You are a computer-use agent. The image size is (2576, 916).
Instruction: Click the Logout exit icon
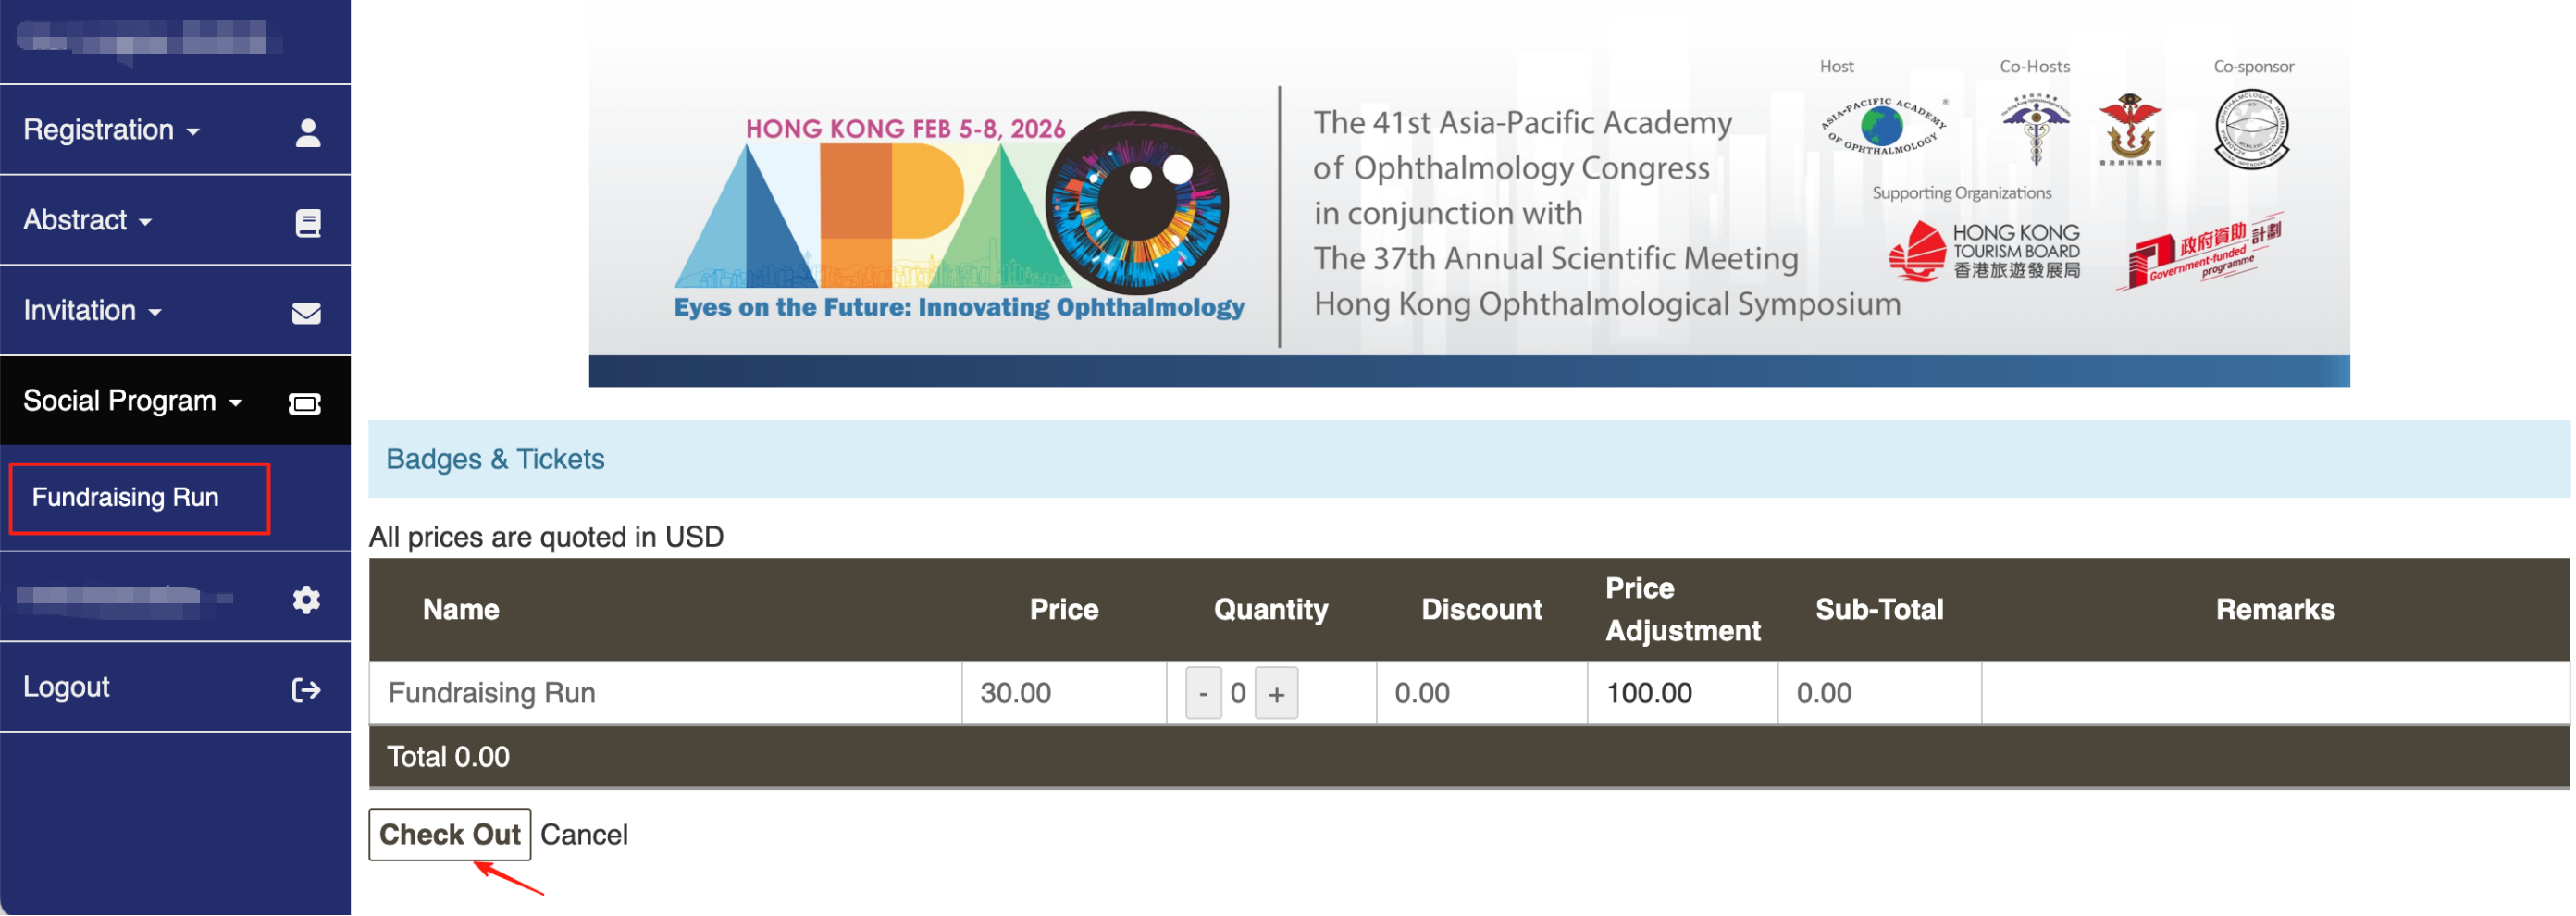click(x=306, y=689)
